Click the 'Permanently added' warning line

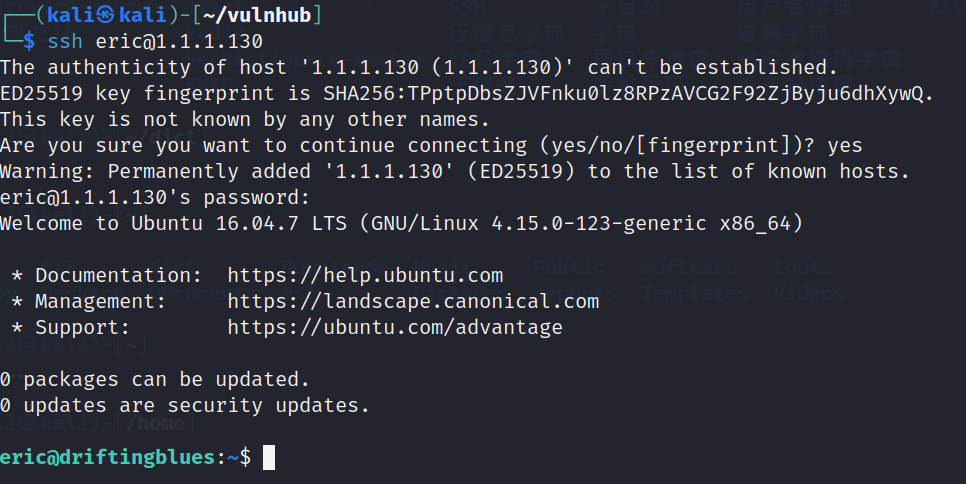[455, 172]
